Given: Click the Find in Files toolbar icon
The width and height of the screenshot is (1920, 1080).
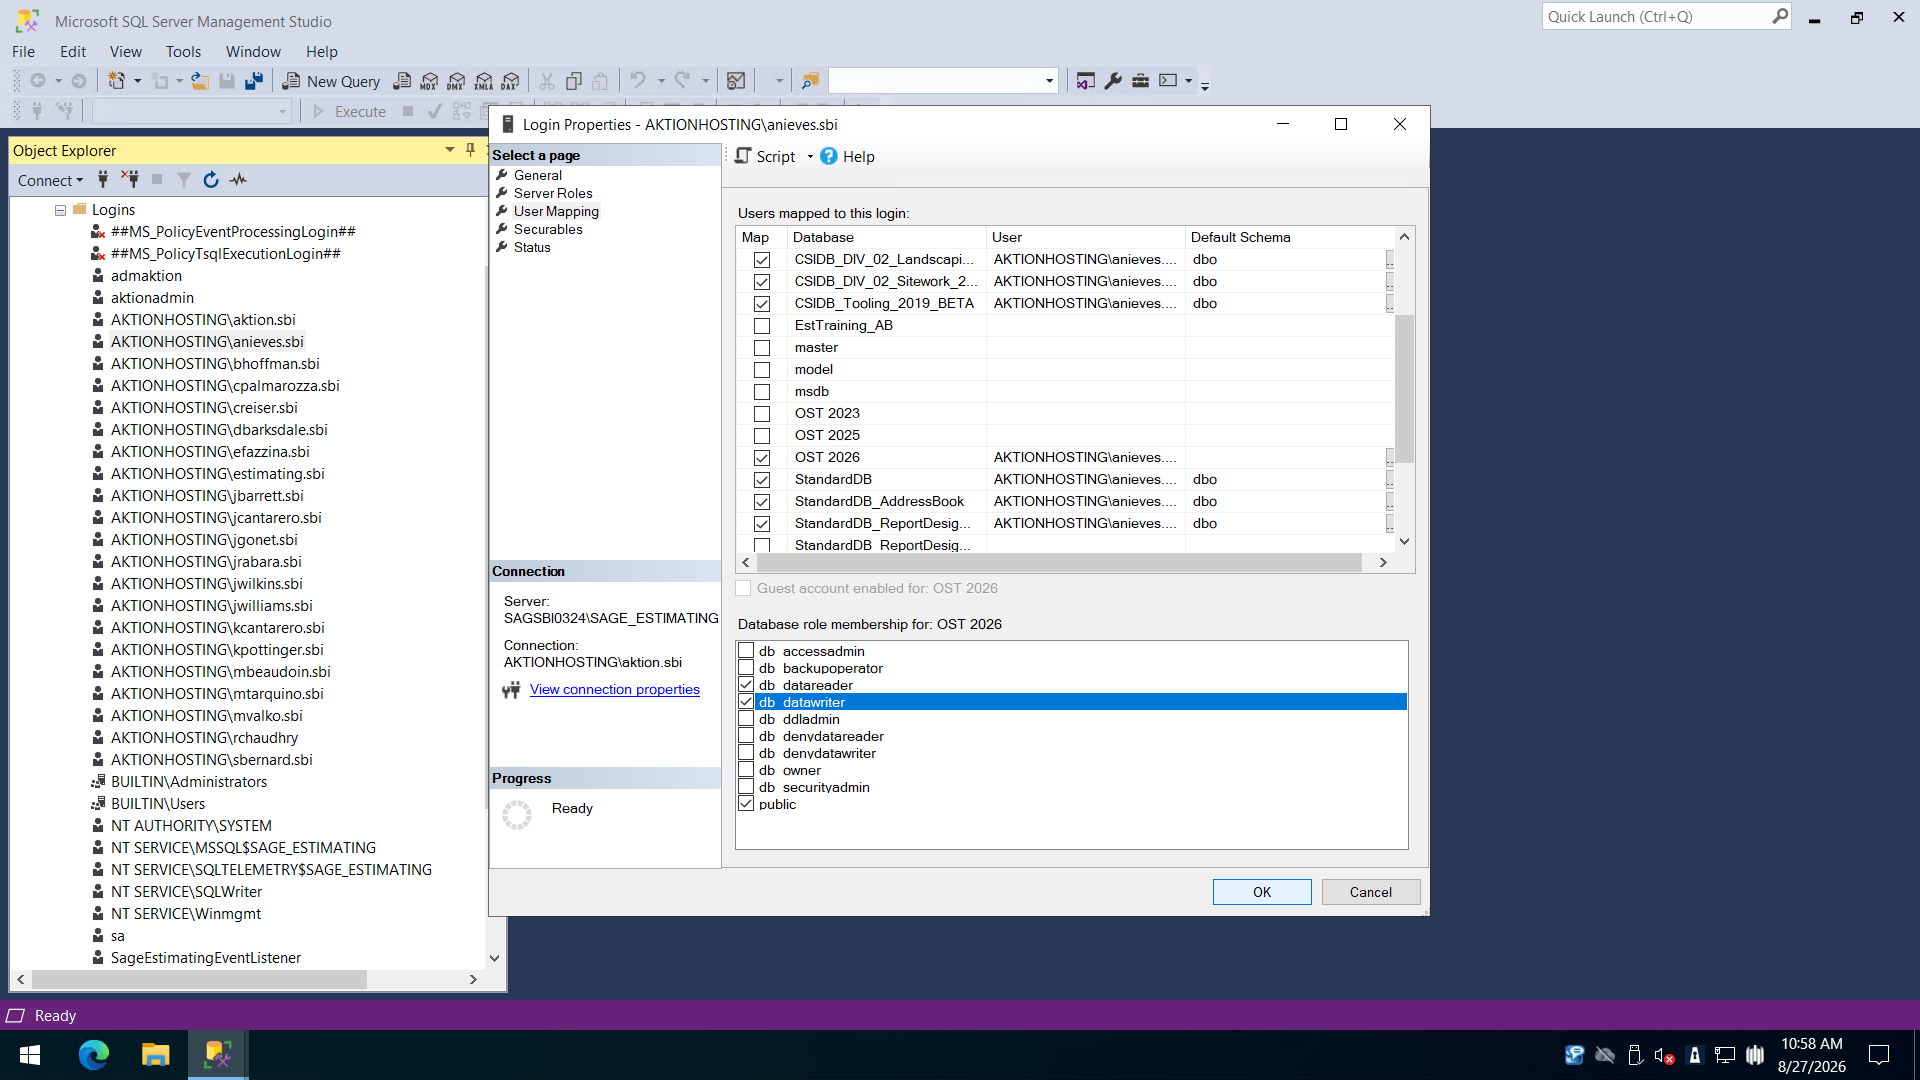Looking at the screenshot, I should click(810, 81).
